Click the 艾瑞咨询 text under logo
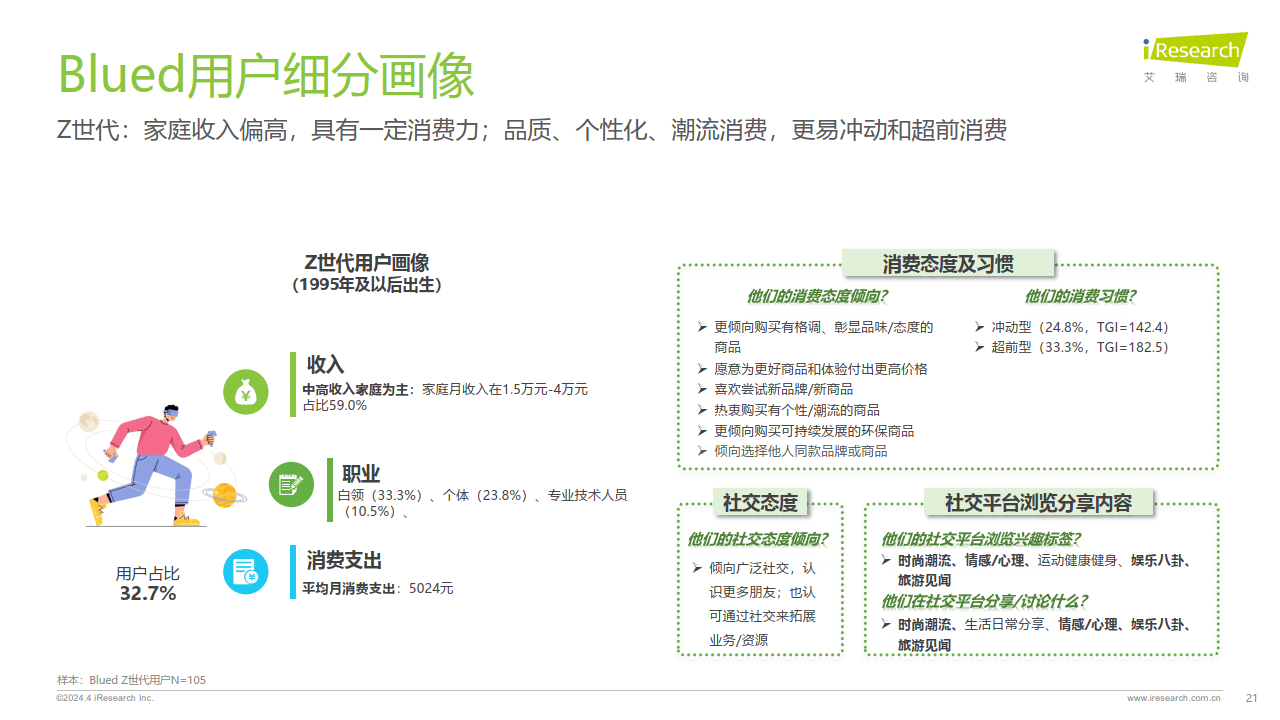This screenshot has width=1280, height=720. [1196, 78]
